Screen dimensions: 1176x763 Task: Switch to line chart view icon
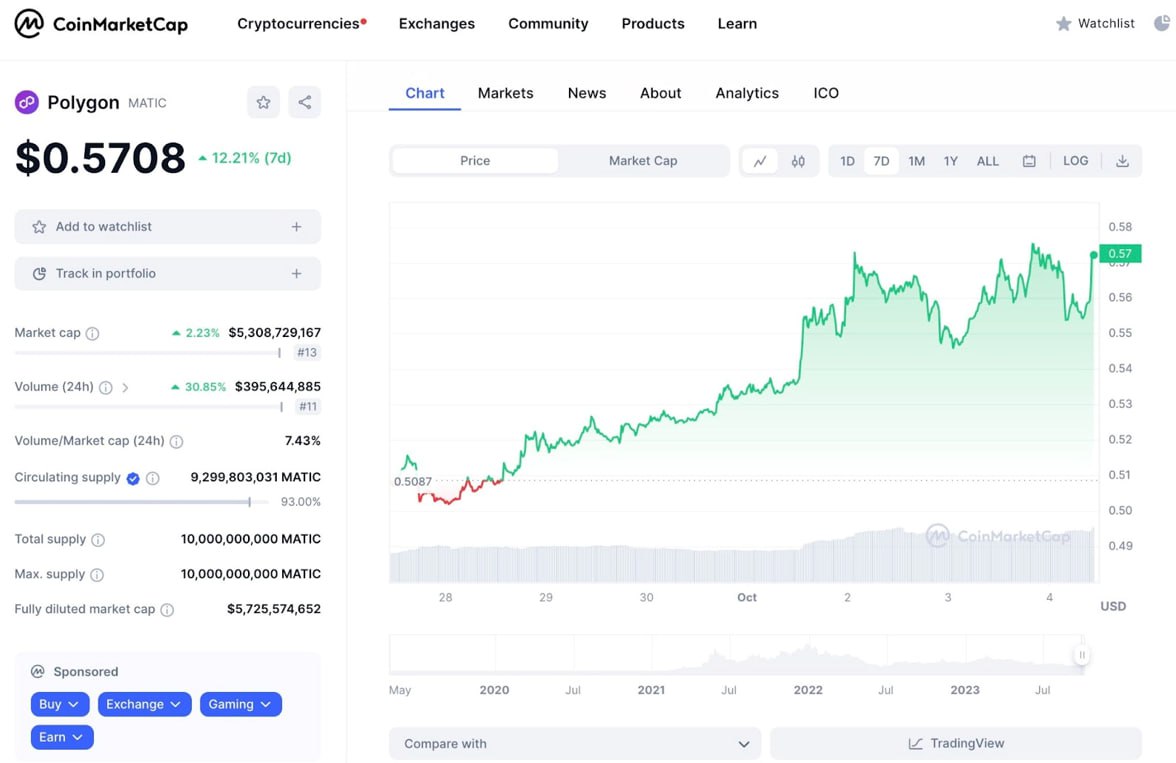point(760,161)
